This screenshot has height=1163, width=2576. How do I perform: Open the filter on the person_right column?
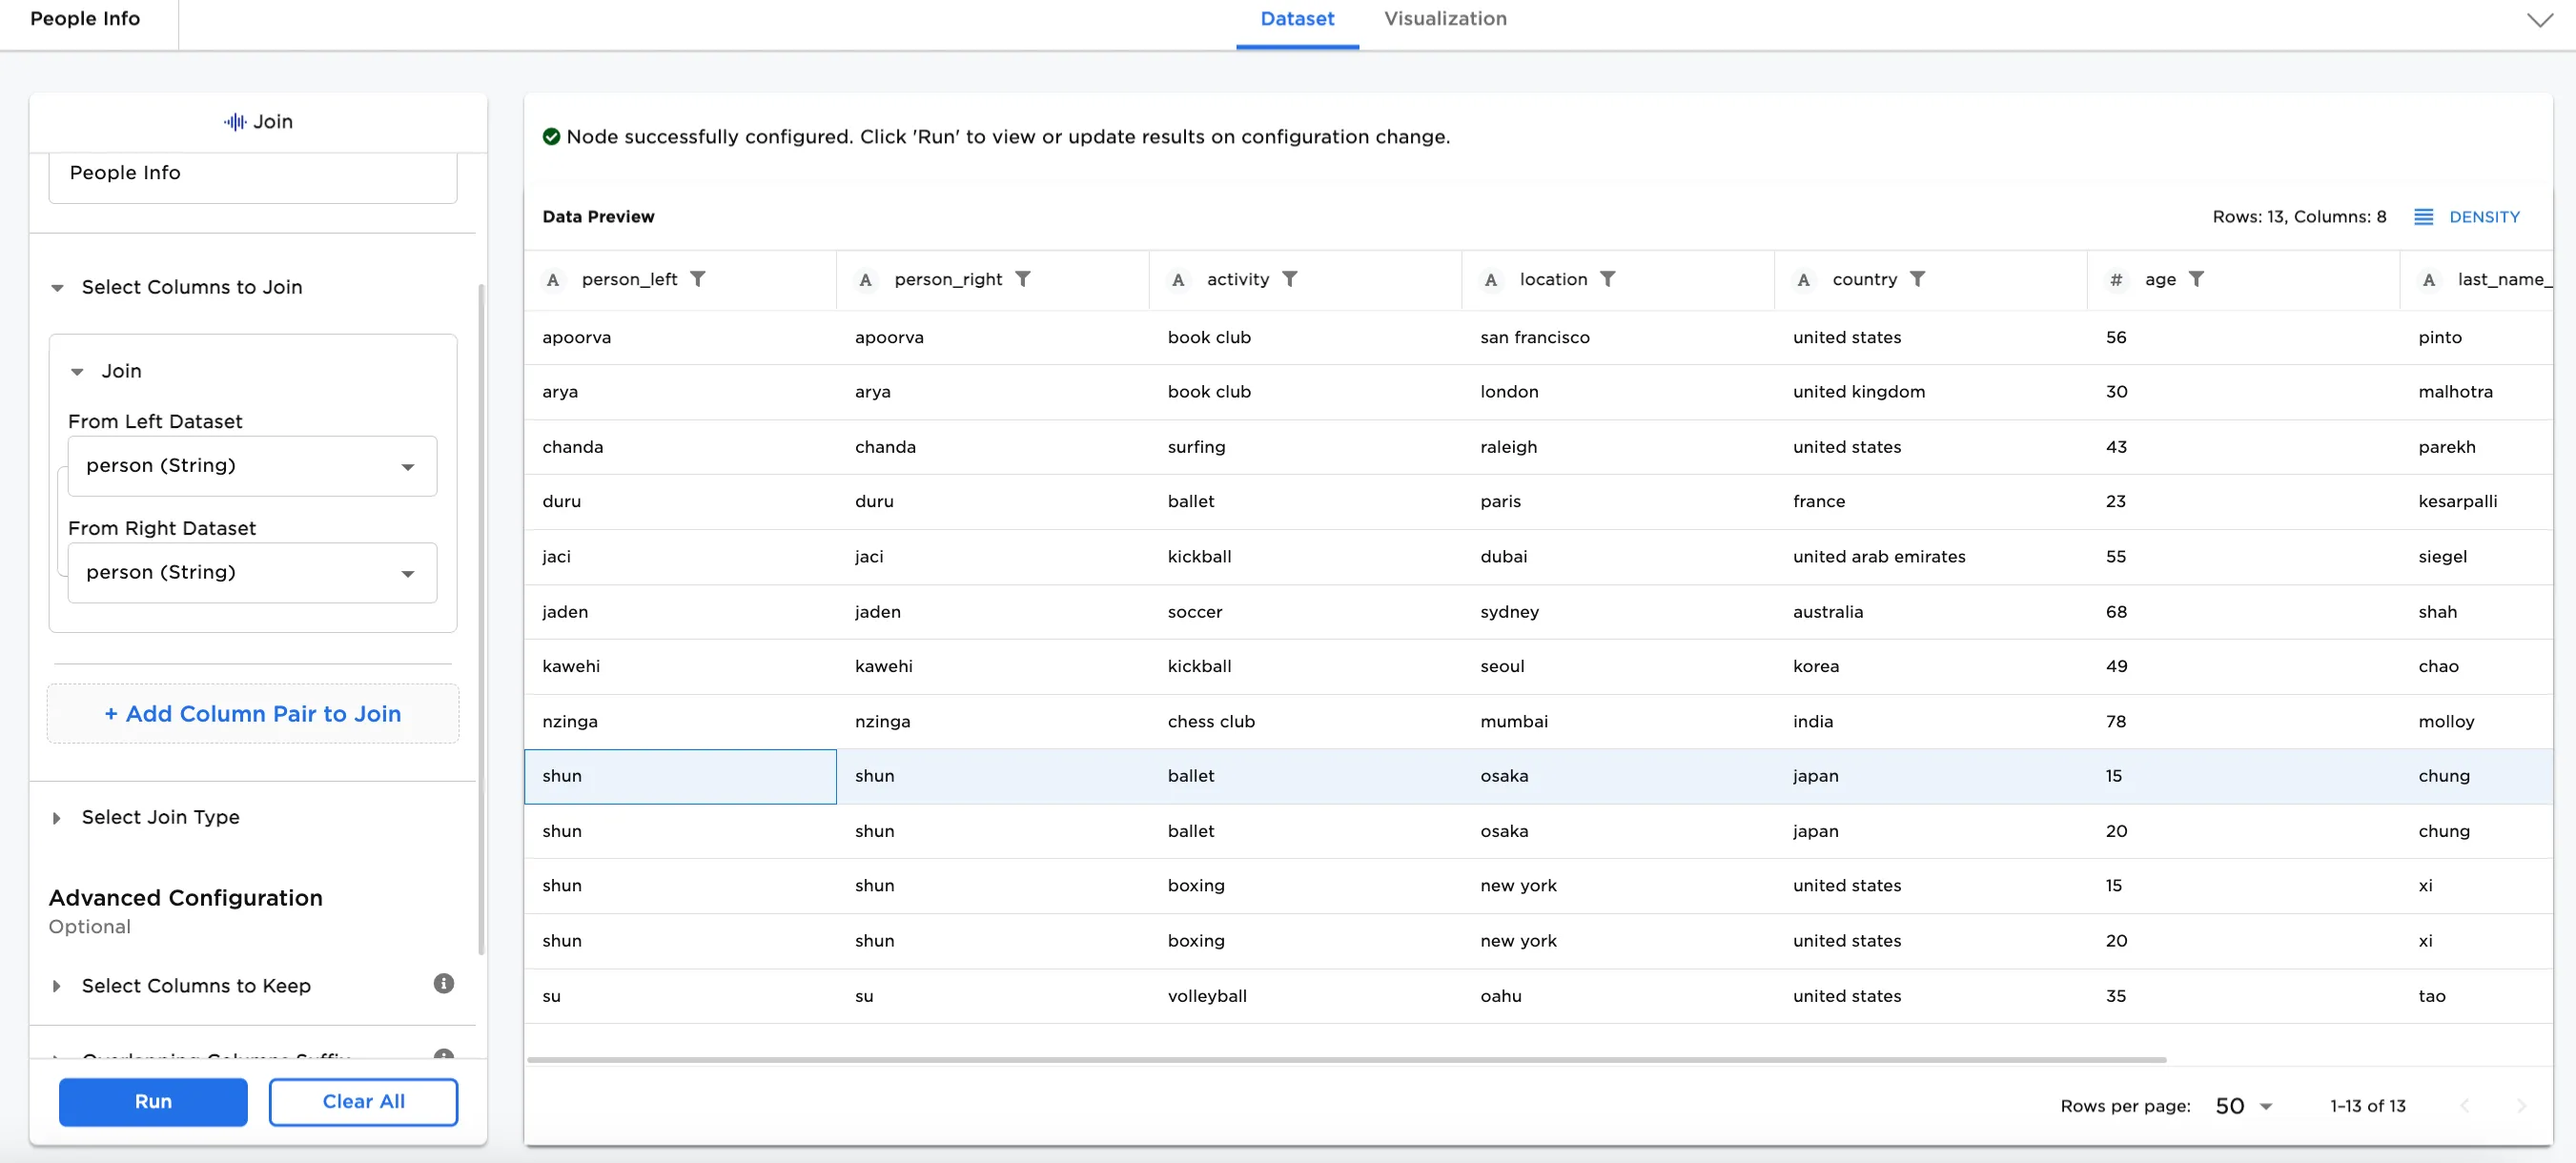pyautogui.click(x=1024, y=279)
